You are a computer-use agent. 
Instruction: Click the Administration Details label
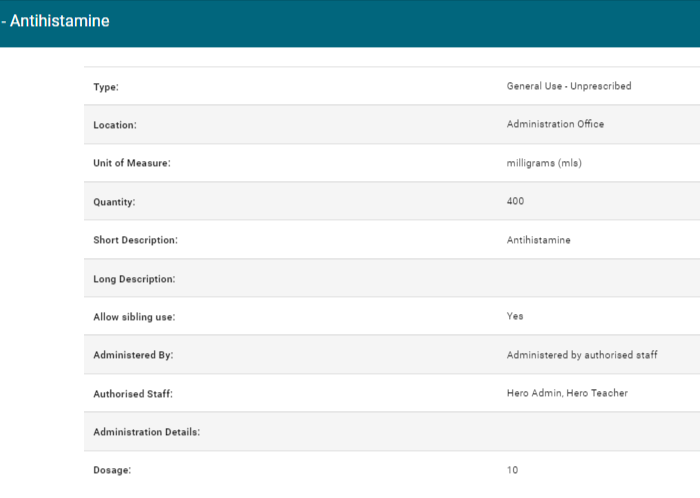[x=147, y=432]
